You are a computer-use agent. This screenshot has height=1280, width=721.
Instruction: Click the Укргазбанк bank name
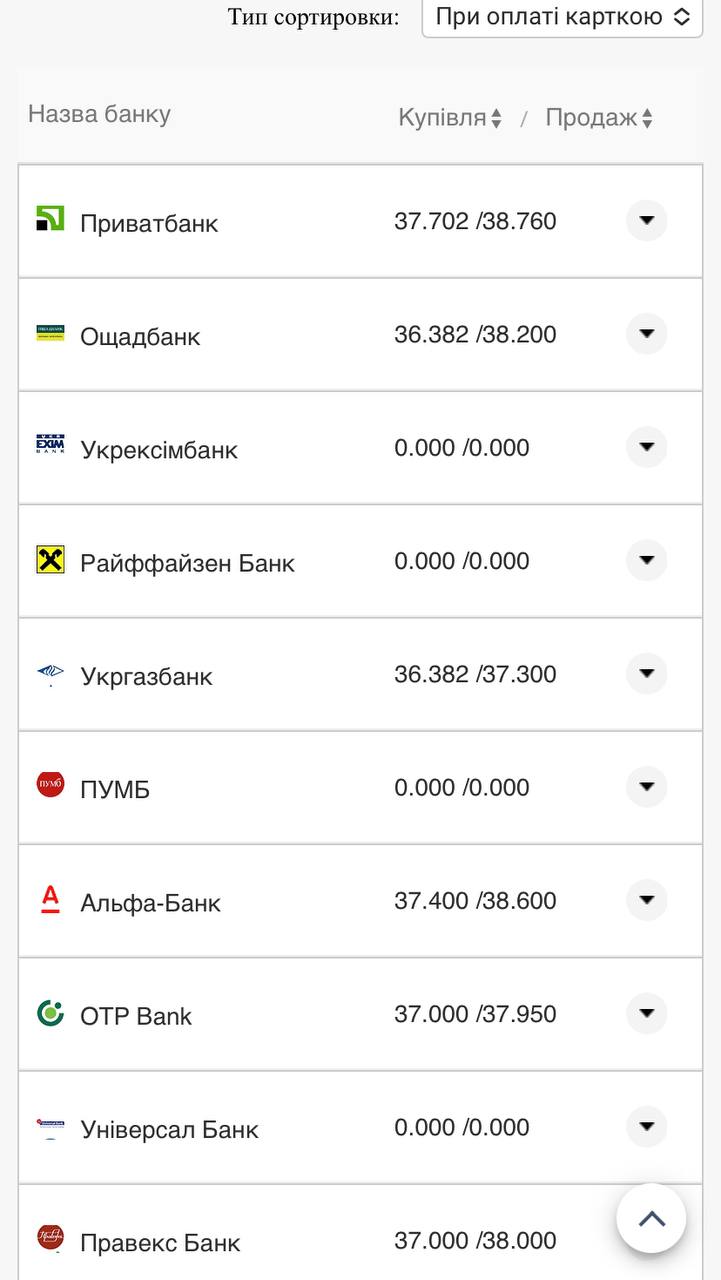(146, 677)
